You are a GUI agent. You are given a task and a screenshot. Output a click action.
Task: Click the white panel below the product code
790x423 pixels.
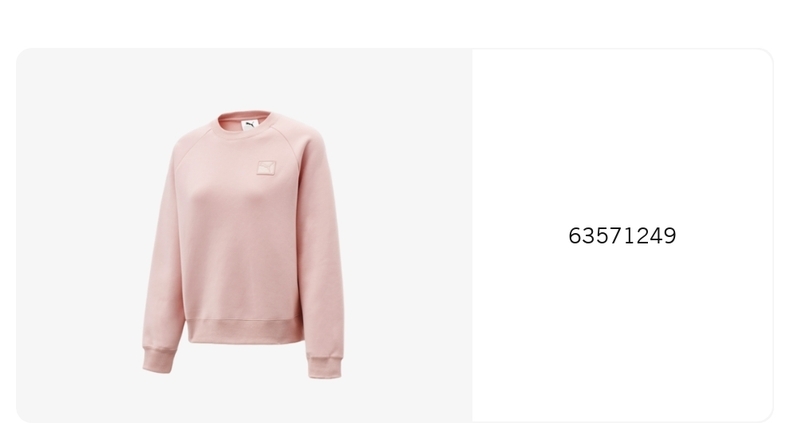coord(622,332)
